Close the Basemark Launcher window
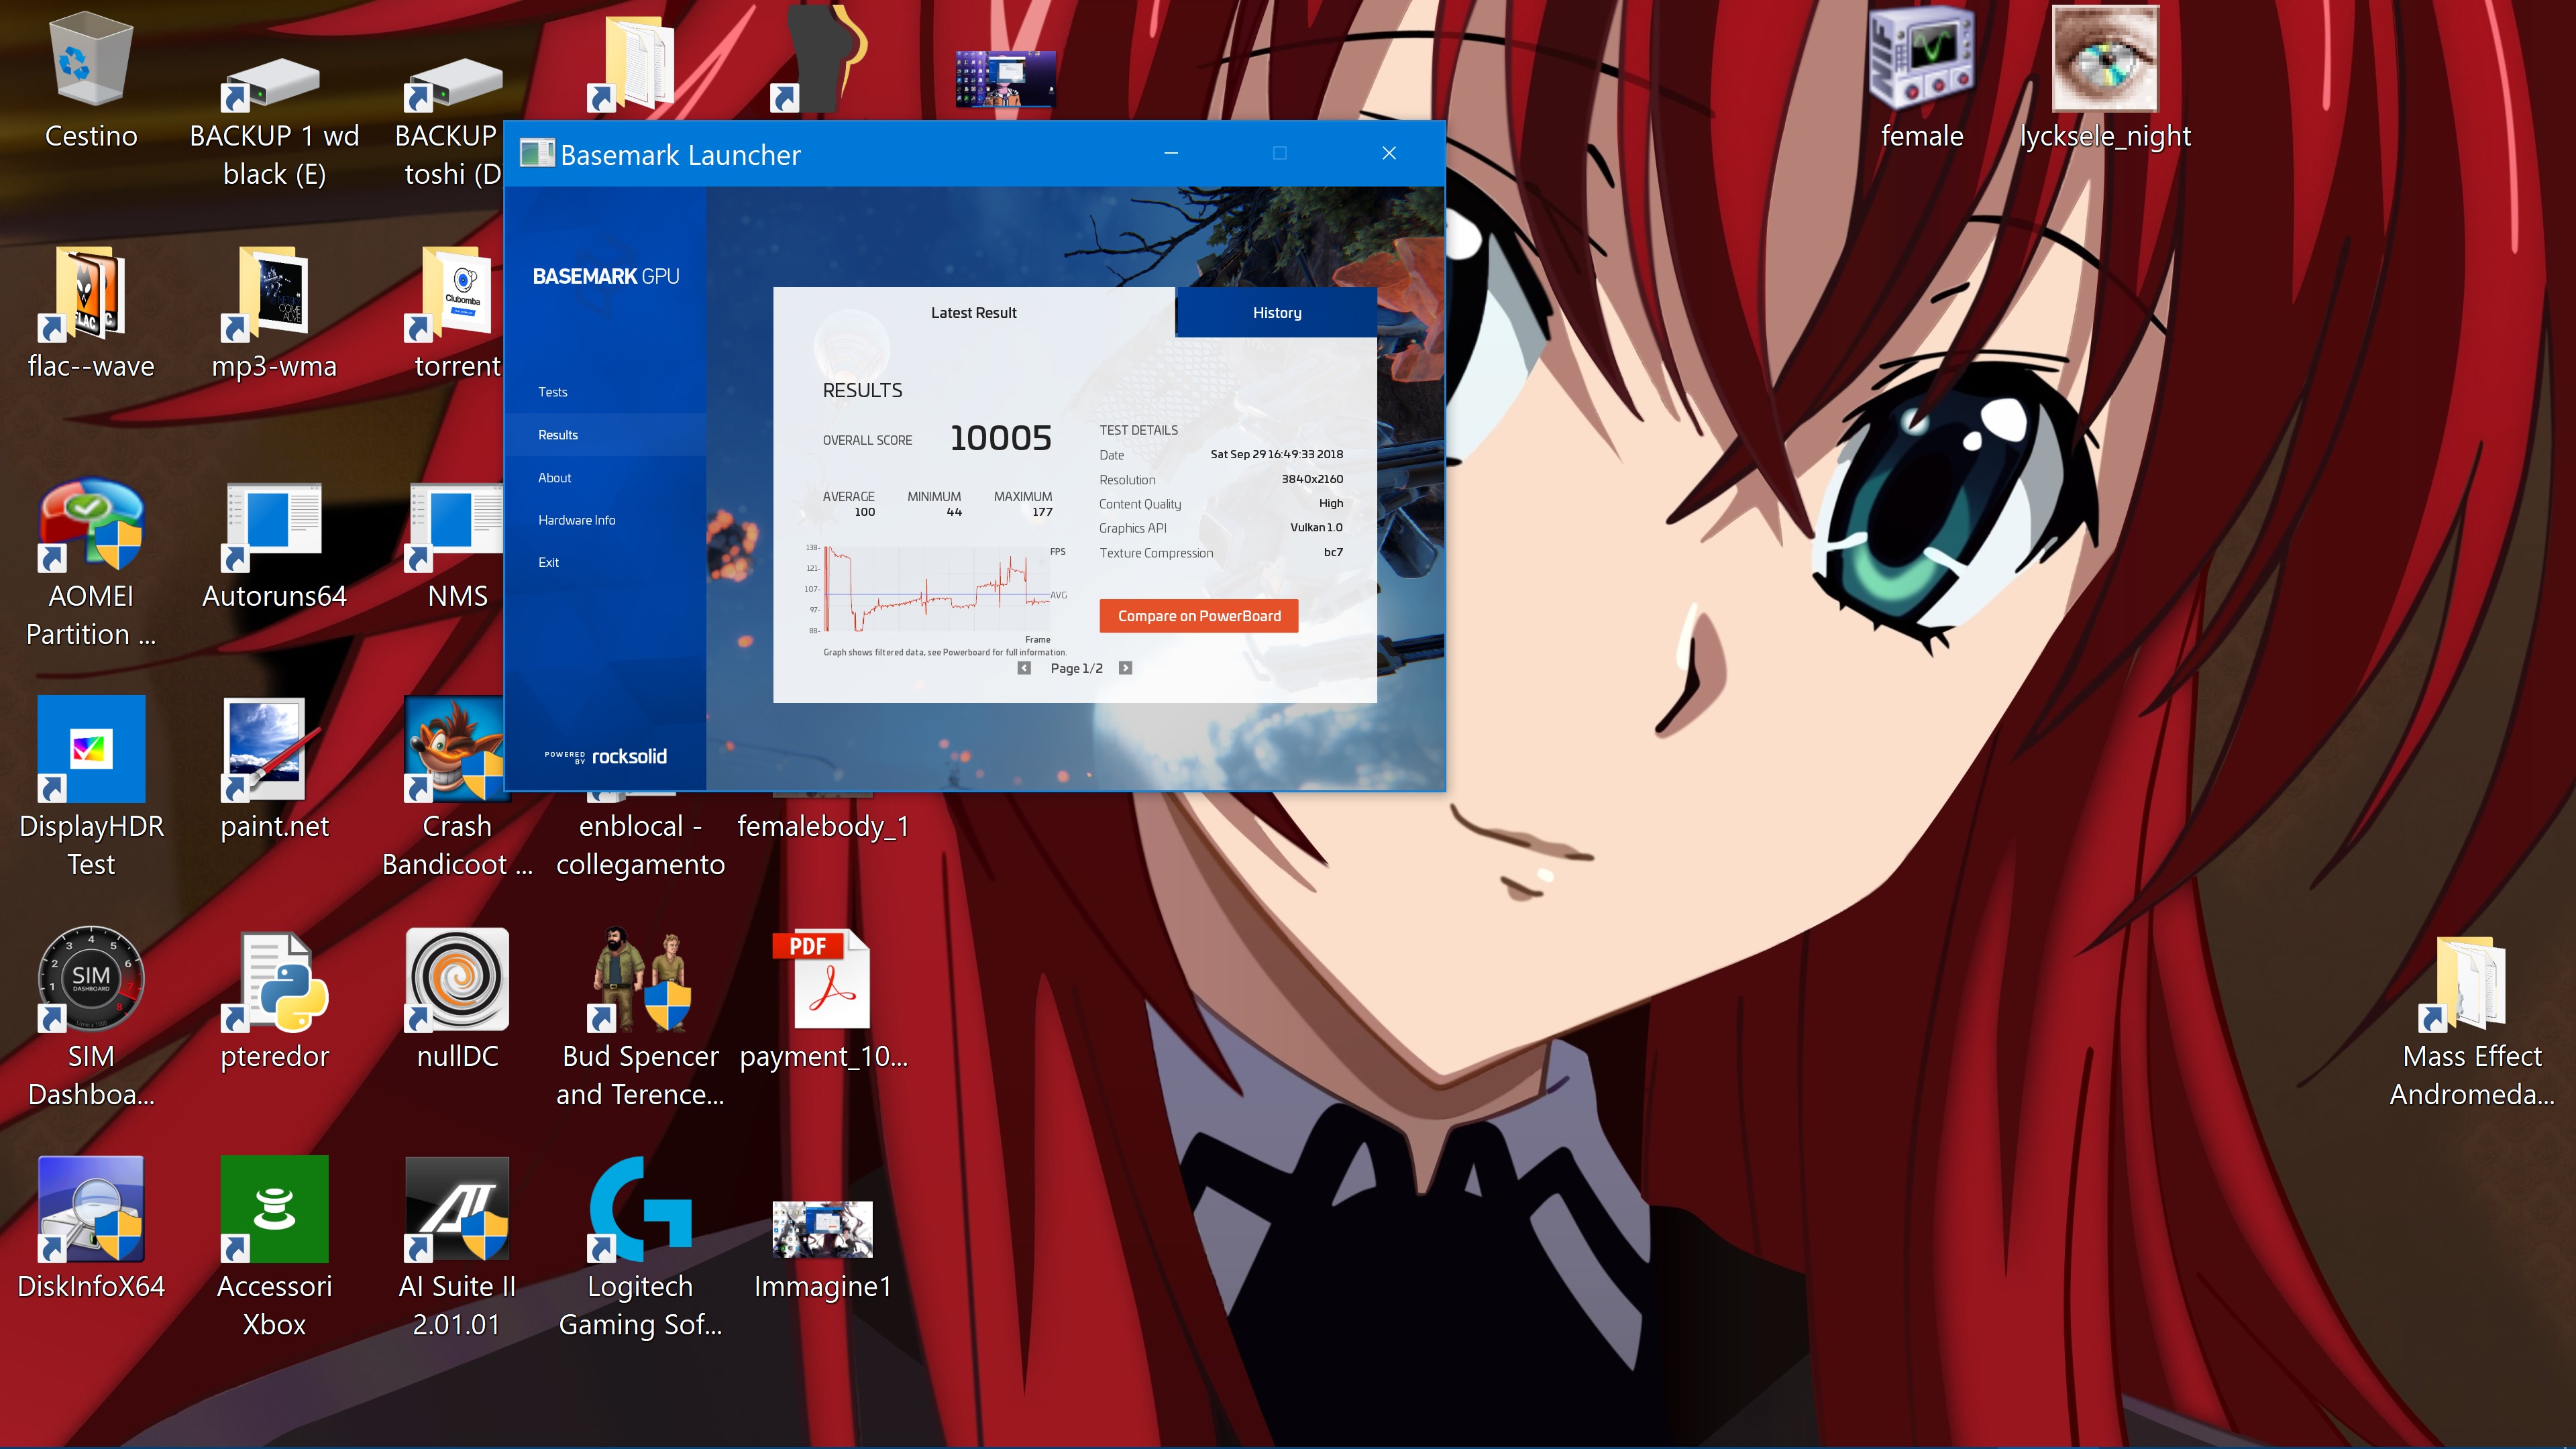Screen dimensions: 2576x1449 tap(1389, 153)
